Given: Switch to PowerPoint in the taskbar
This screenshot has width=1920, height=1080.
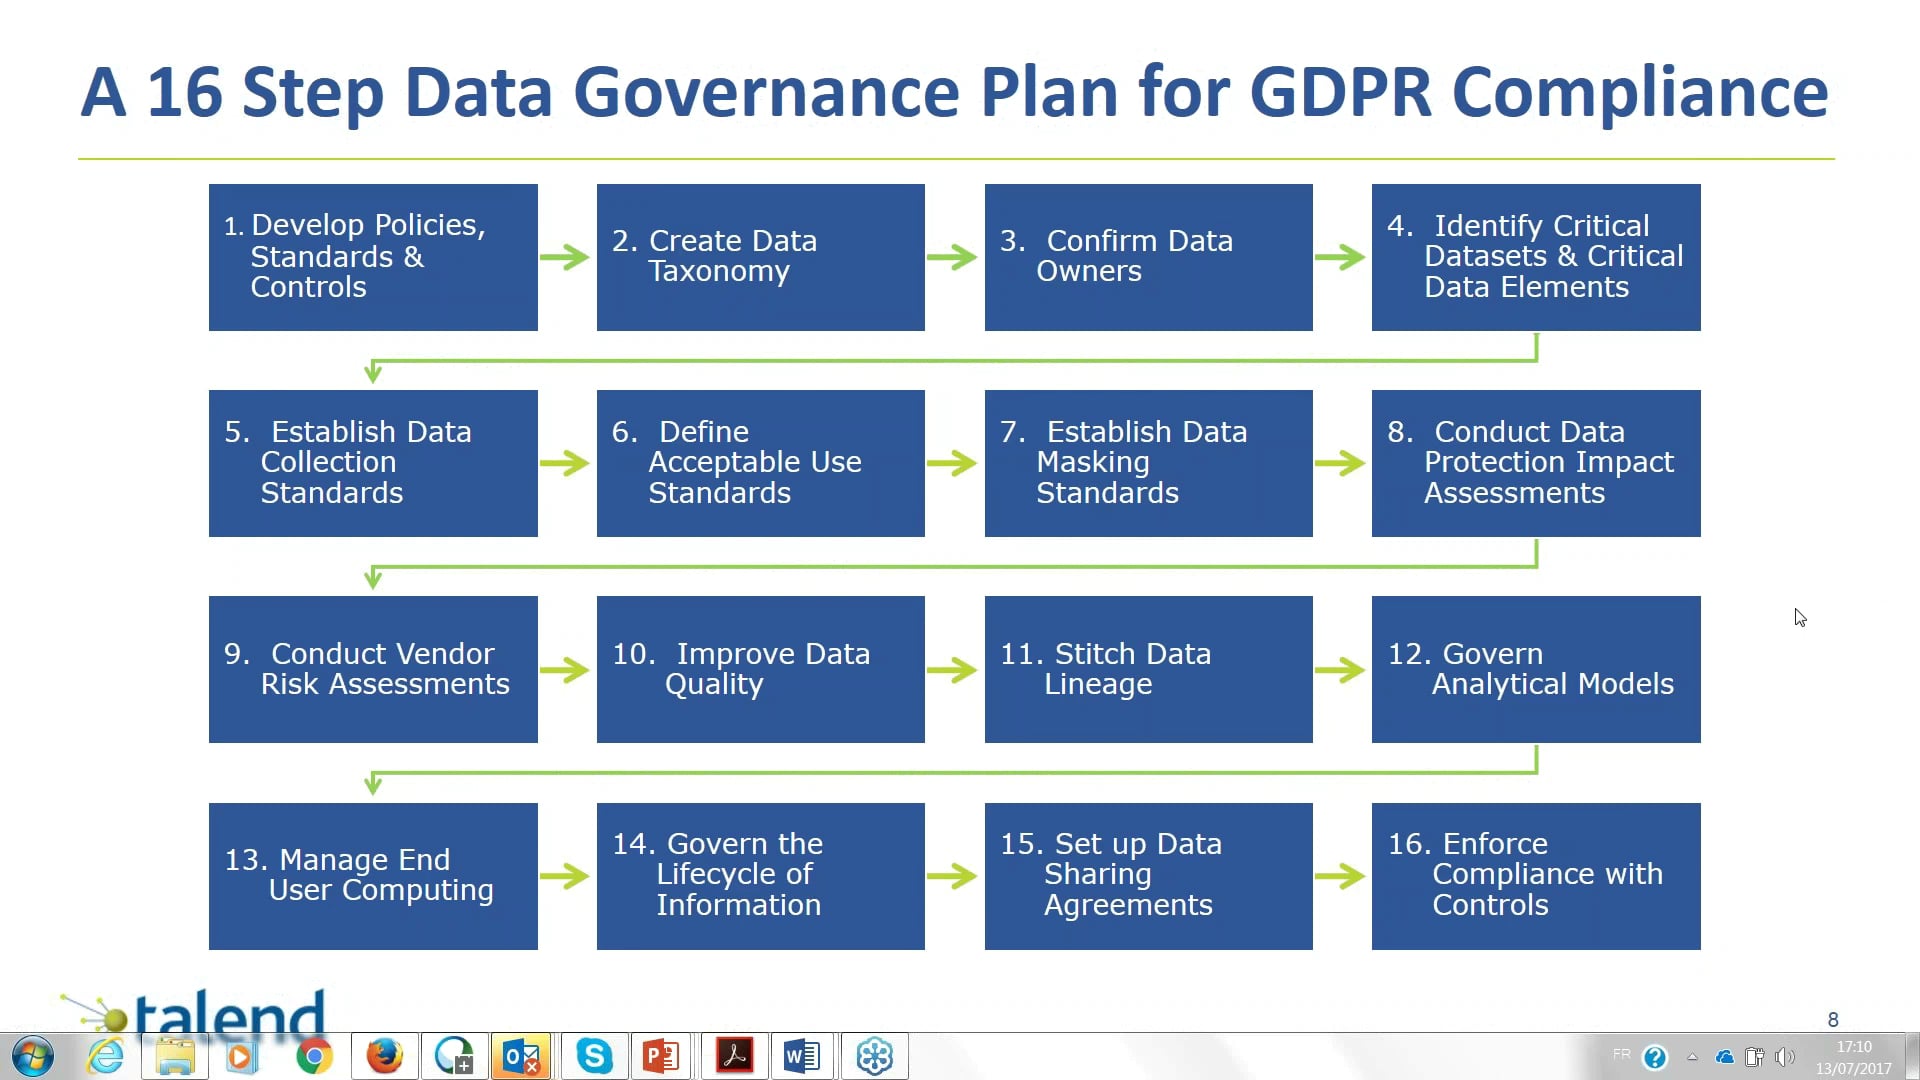Looking at the screenshot, I should pos(661,1056).
